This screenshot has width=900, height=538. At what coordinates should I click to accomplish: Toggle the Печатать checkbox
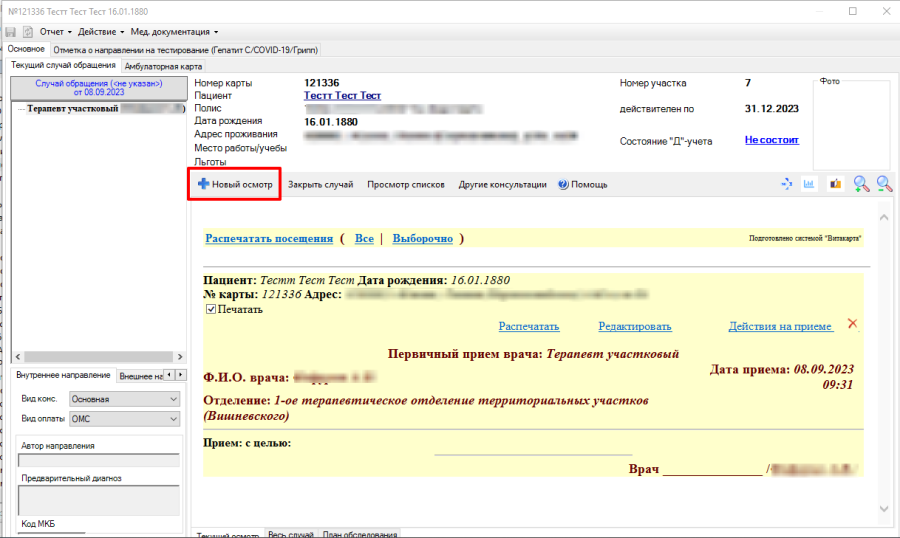(210, 310)
